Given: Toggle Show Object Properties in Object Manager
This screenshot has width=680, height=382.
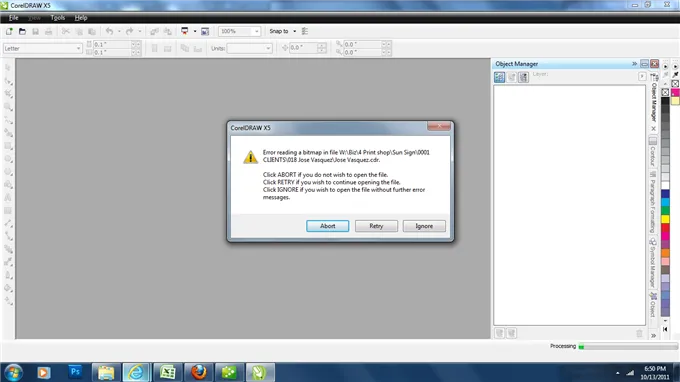Looking at the screenshot, I should (499, 77).
